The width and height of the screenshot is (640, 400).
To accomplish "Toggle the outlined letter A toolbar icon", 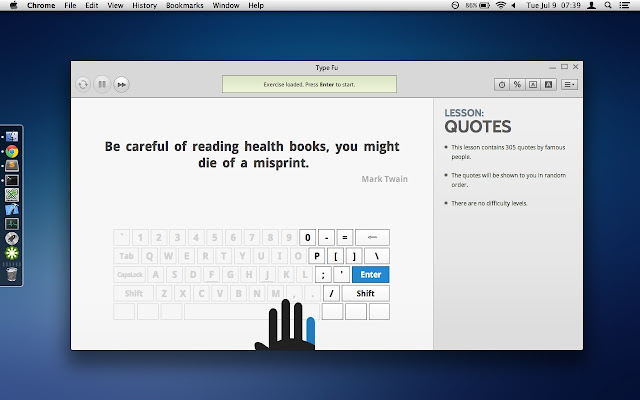I will (x=533, y=84).
